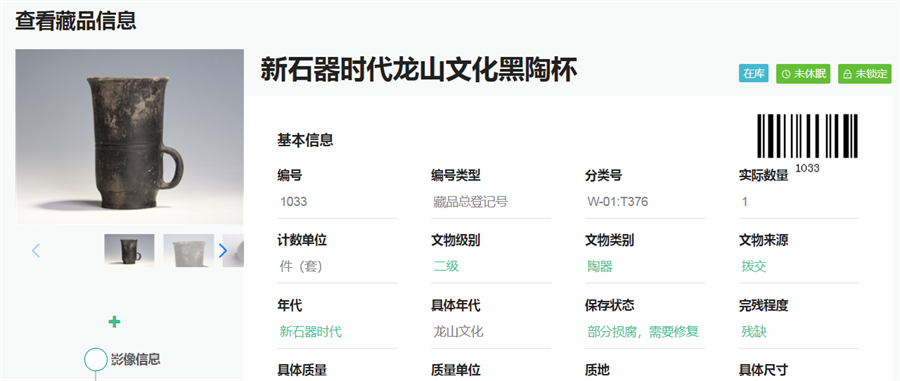This screenshot has width=900, height=381.
Task: Click the 1033 barcode image
Action: point(807,136)
